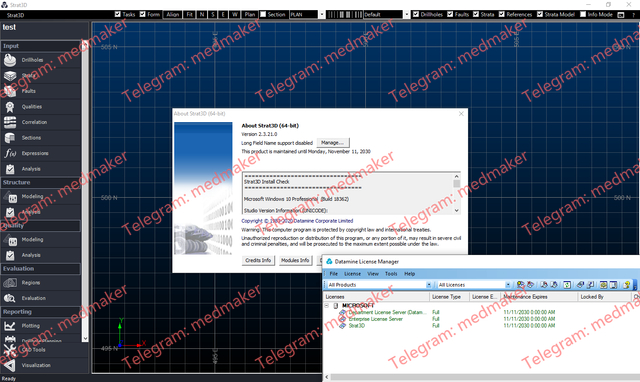
Task: Open the Sections tool
Action: click(x=40, y=138)
